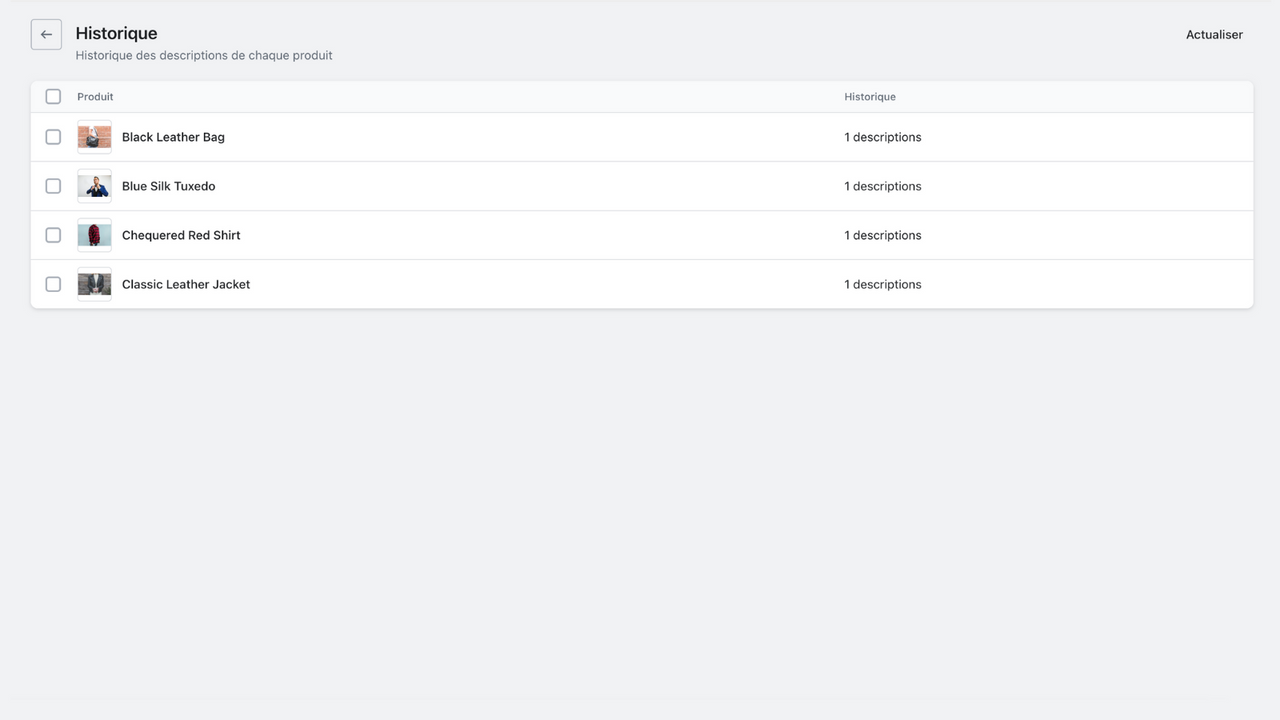This screenshot has height=720, width=1280.
Task: Click descriptions count for Chequered Red Shirt
Action: [883, 235]
